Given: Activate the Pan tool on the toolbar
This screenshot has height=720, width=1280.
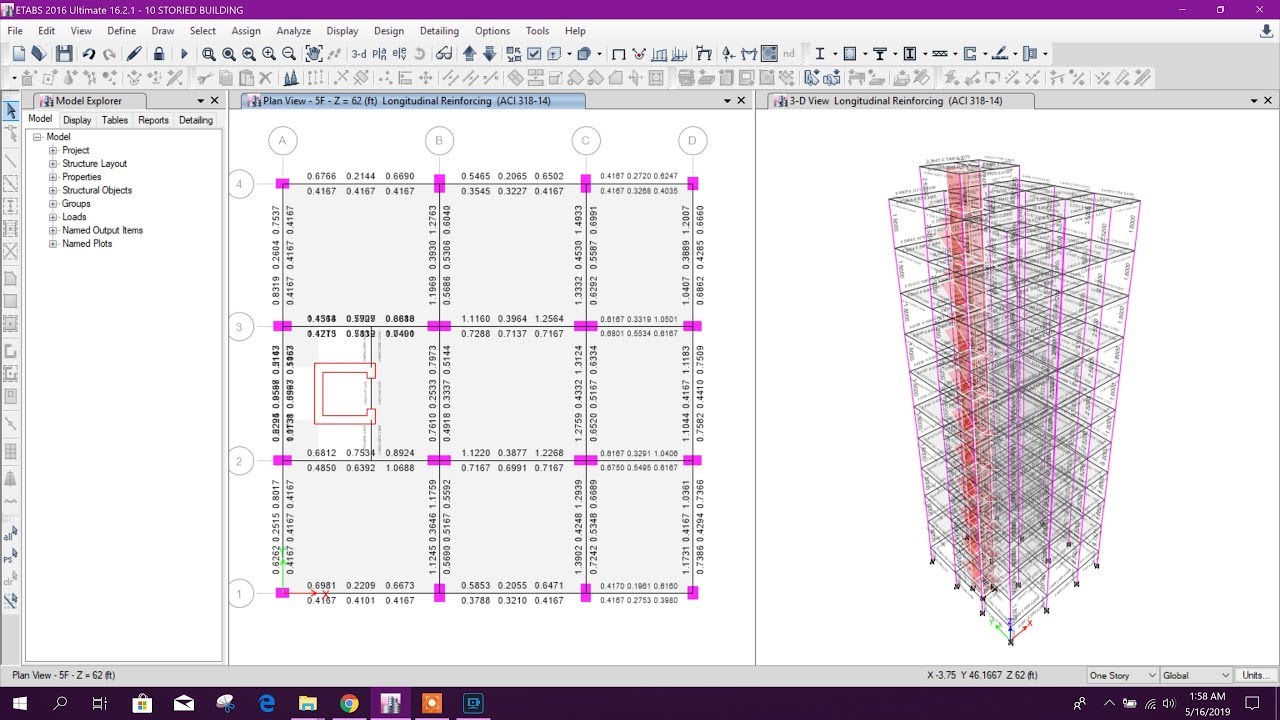Looking at the screenshot, I should pos(314,53).
